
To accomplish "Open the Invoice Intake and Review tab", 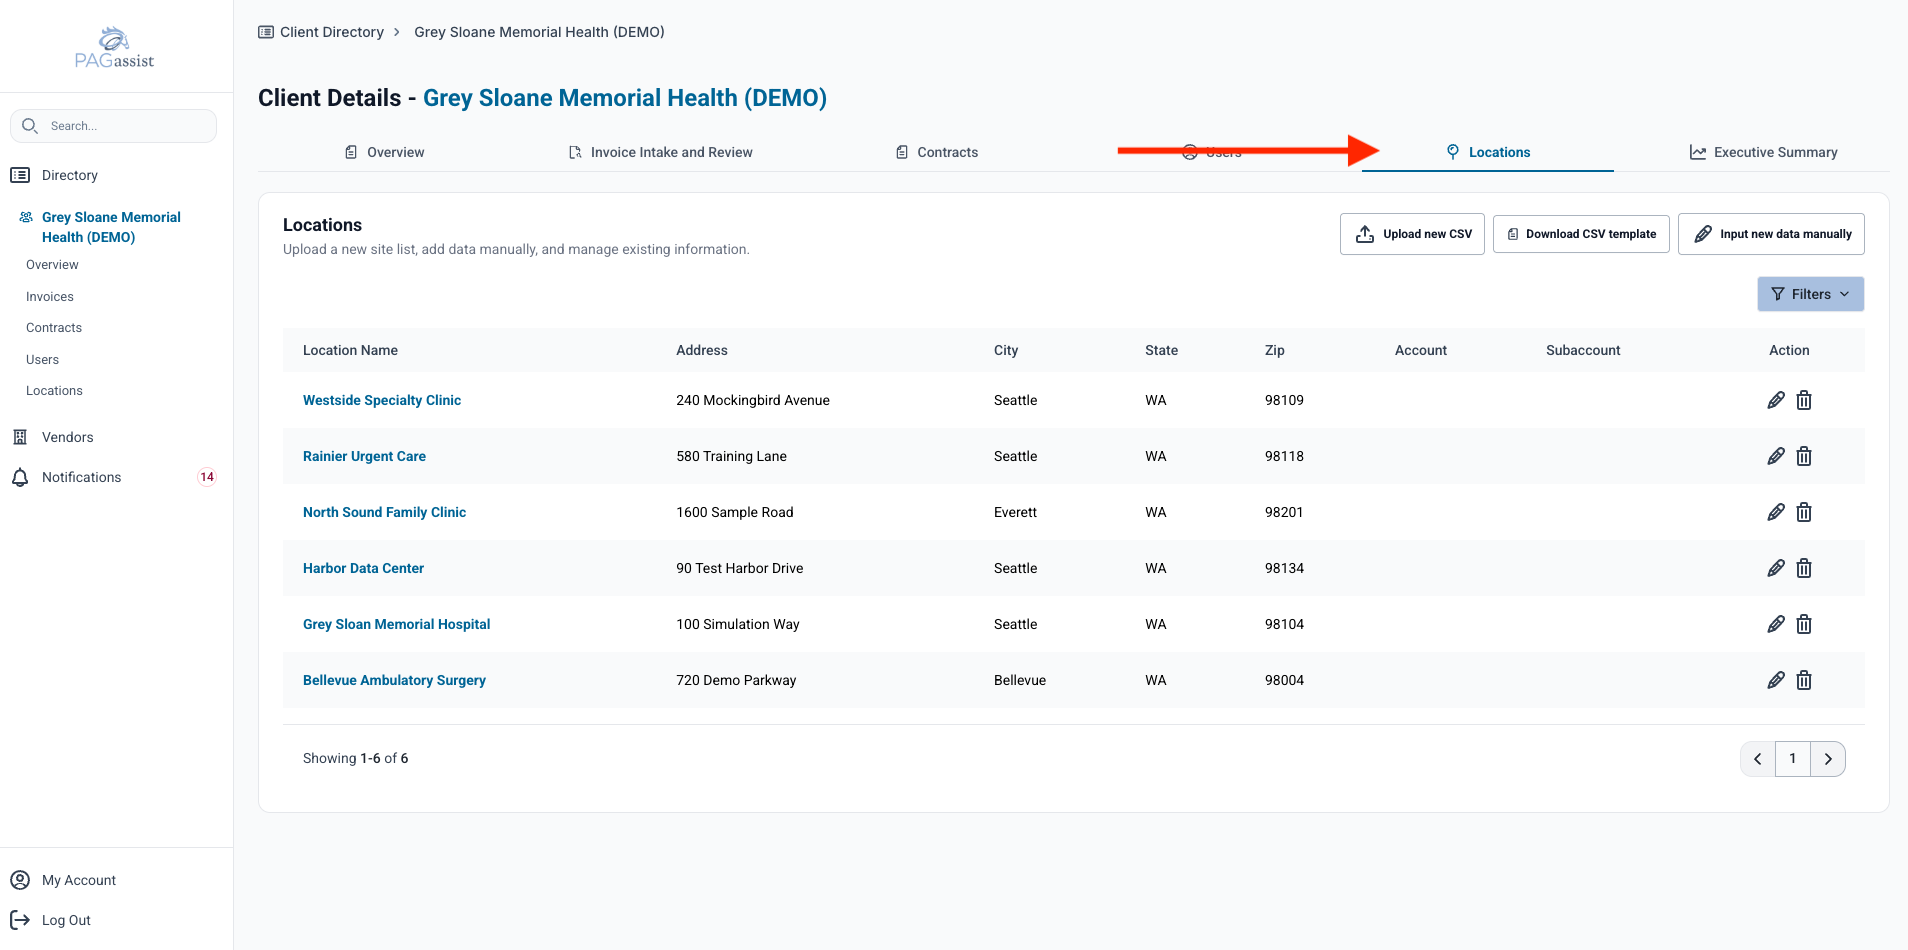I will coord(660,152).
